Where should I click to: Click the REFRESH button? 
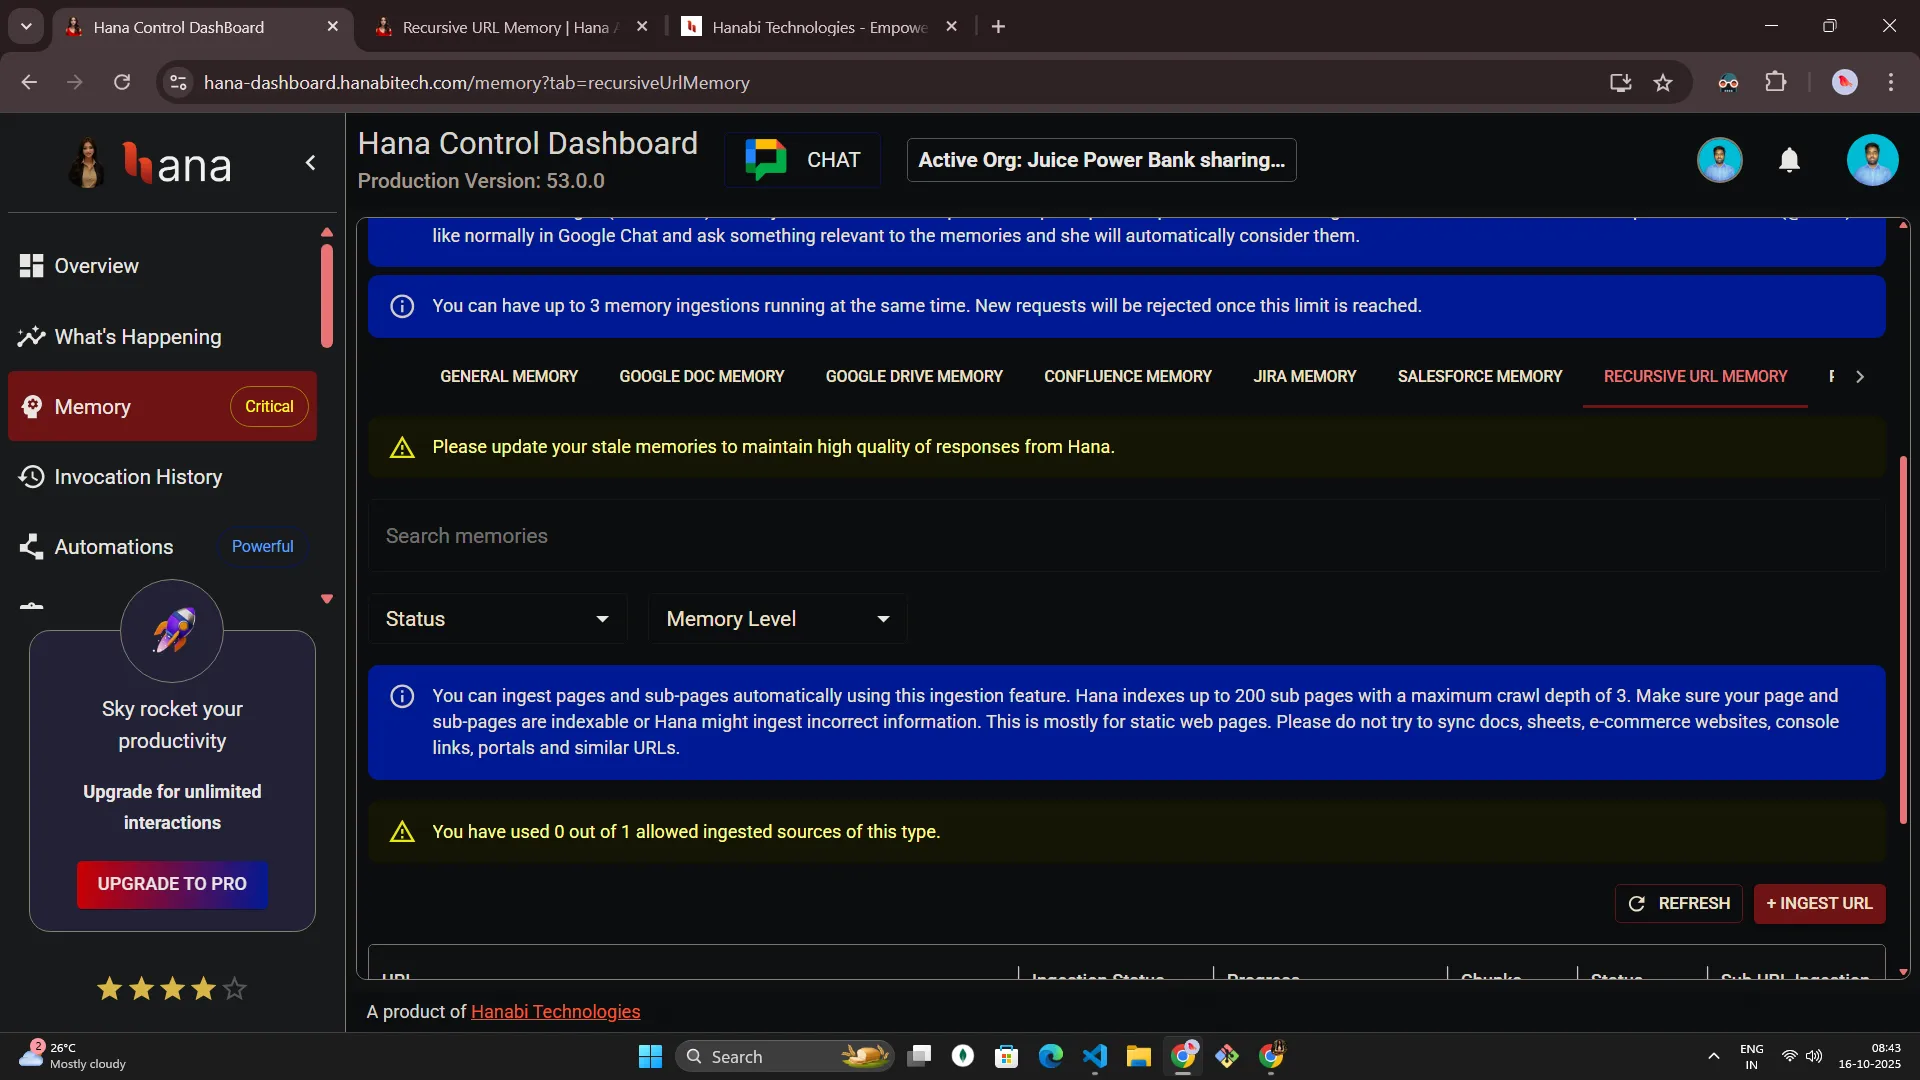click(1679, 903)
